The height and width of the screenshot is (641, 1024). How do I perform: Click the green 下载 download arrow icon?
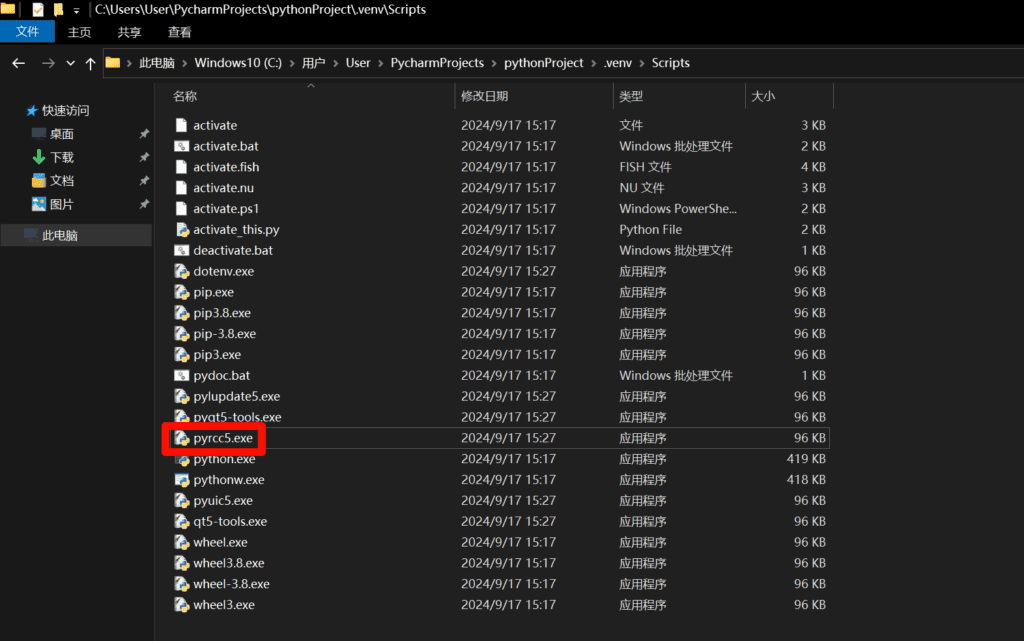38,157
